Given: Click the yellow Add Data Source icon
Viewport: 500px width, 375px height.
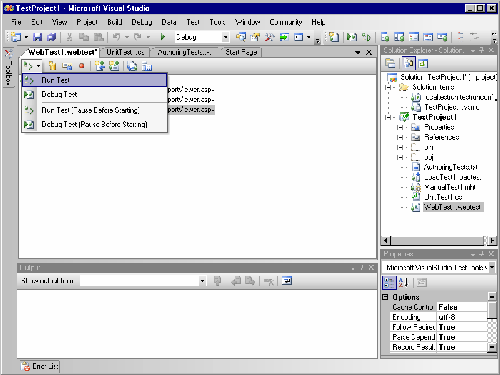Looking at the screenshot, I should (x=52, y=66).
